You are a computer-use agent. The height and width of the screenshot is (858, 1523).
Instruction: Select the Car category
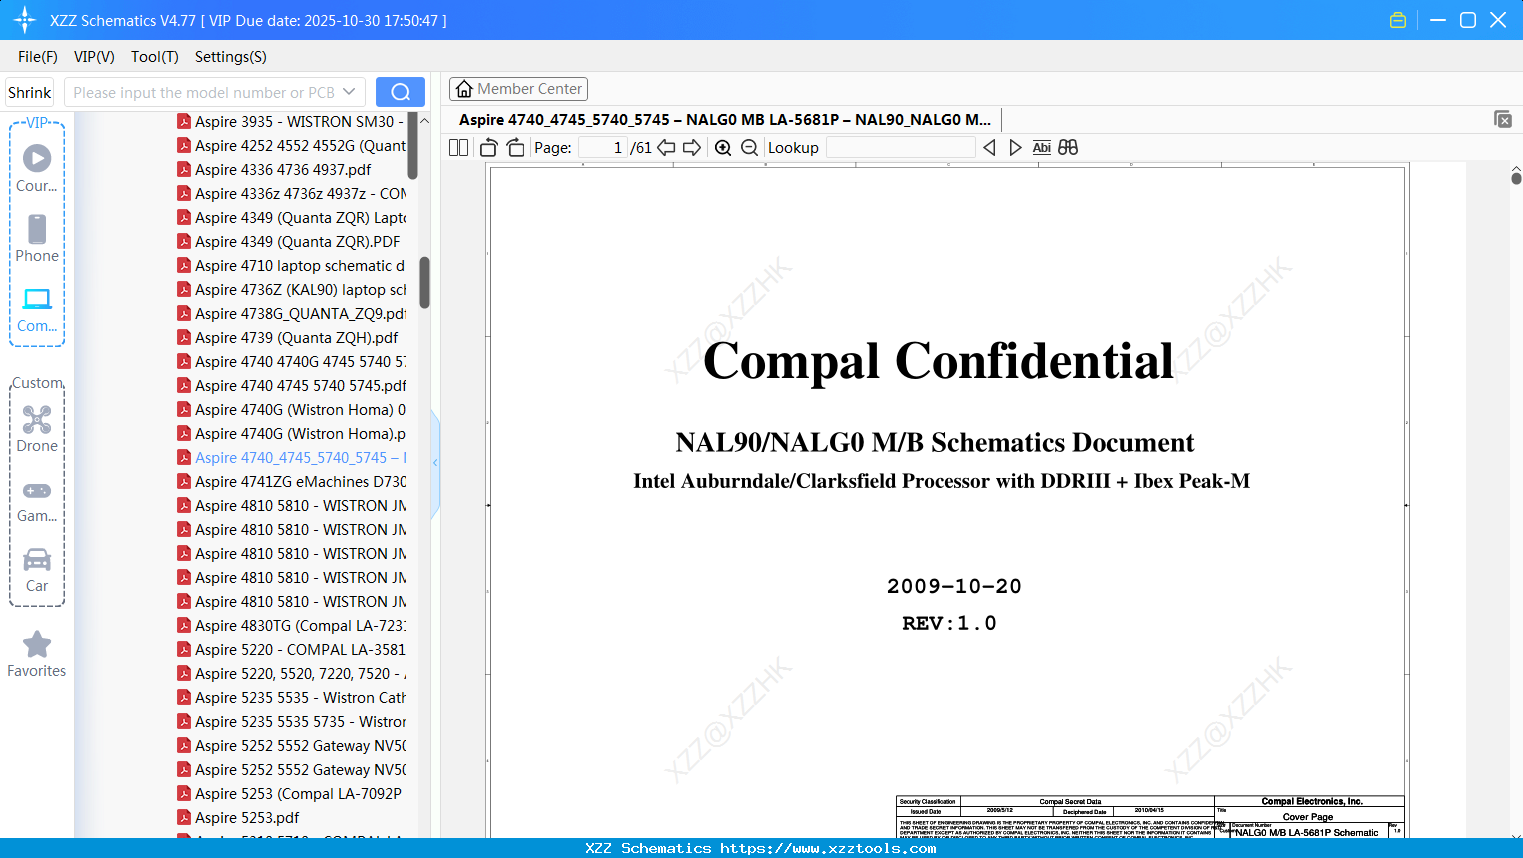coord(37,570)
